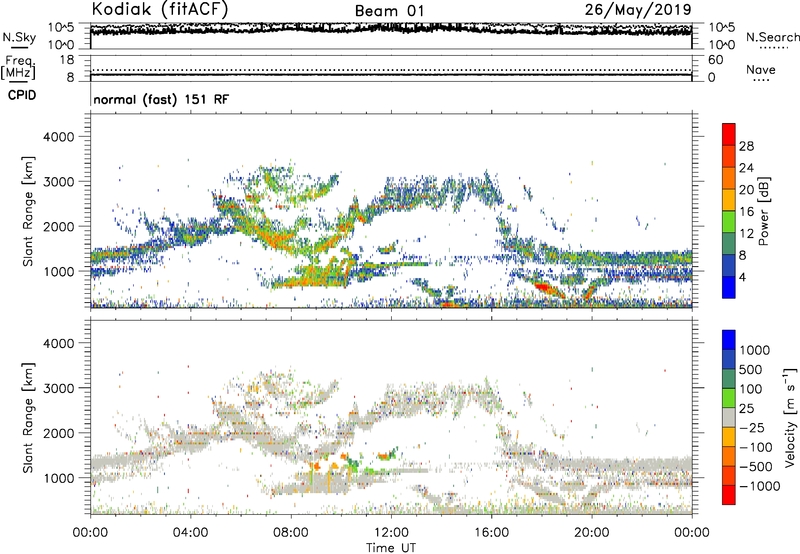Click the '500' label on Velocity colorbar

pyautogui.click(x=751, y=370)
